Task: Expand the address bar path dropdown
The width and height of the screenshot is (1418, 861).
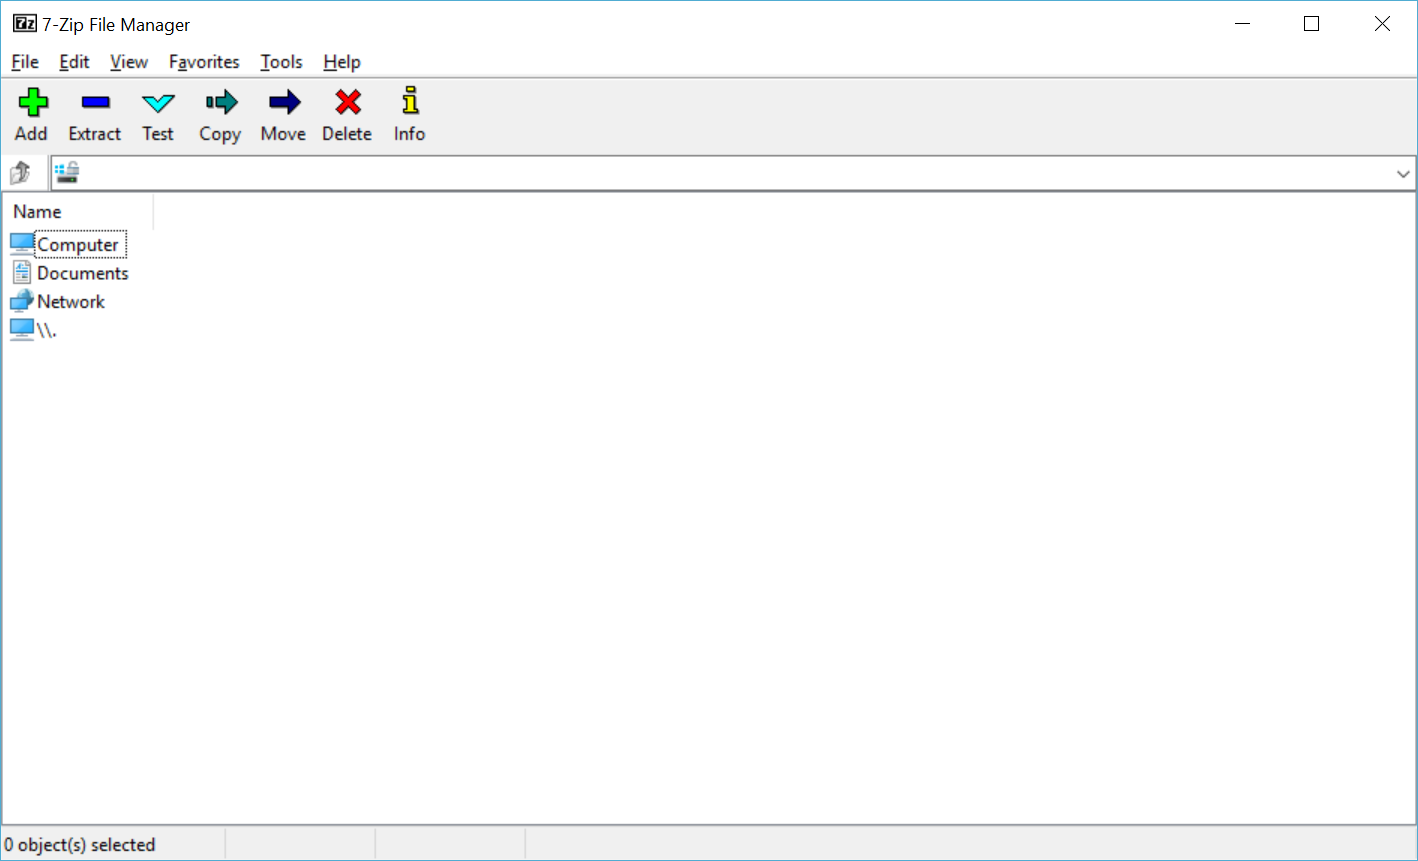Action: point(1403,174)
